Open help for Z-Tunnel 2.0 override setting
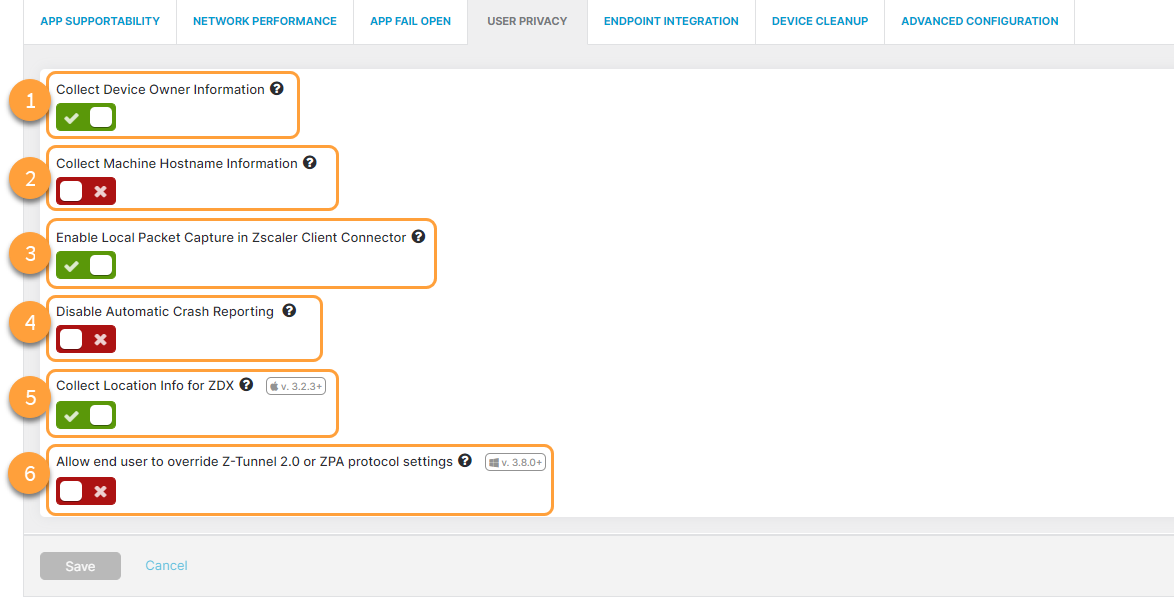 coord(465,461)
